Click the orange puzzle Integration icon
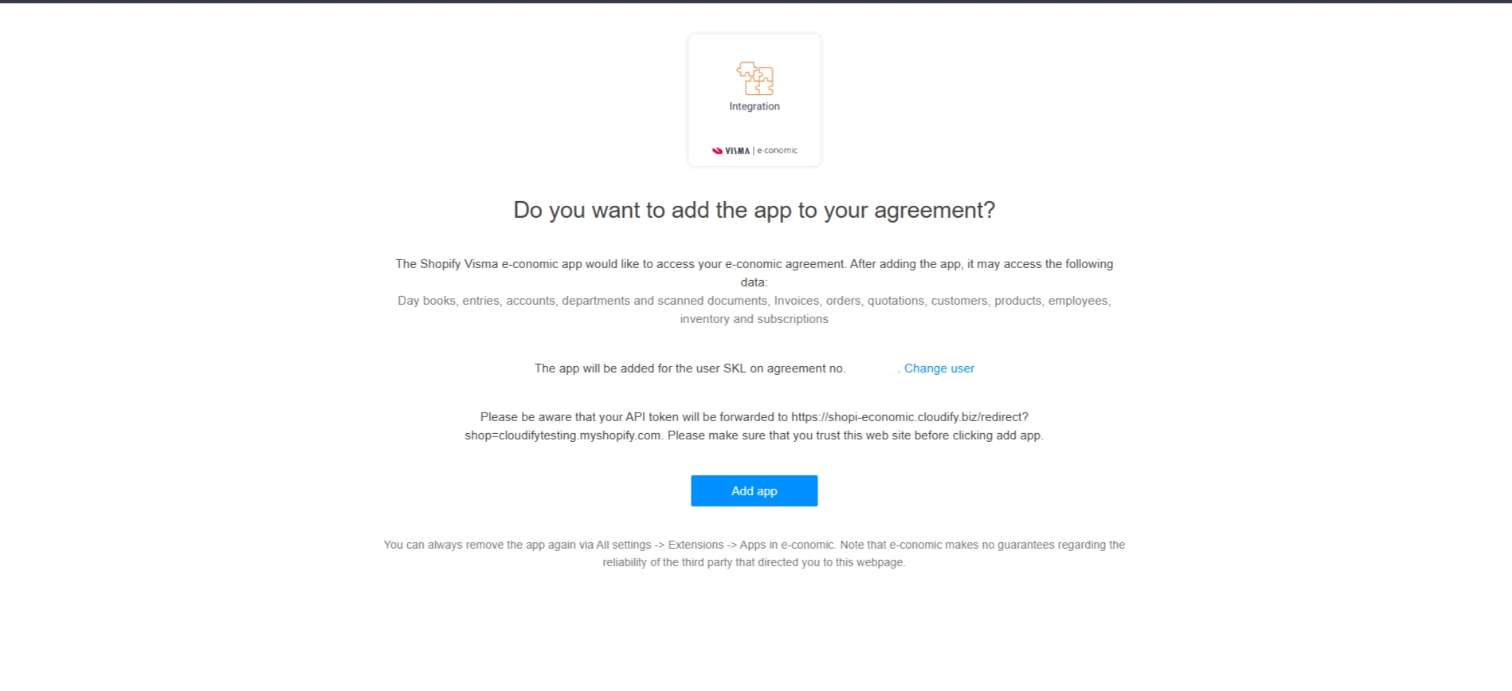 [755, 78]
